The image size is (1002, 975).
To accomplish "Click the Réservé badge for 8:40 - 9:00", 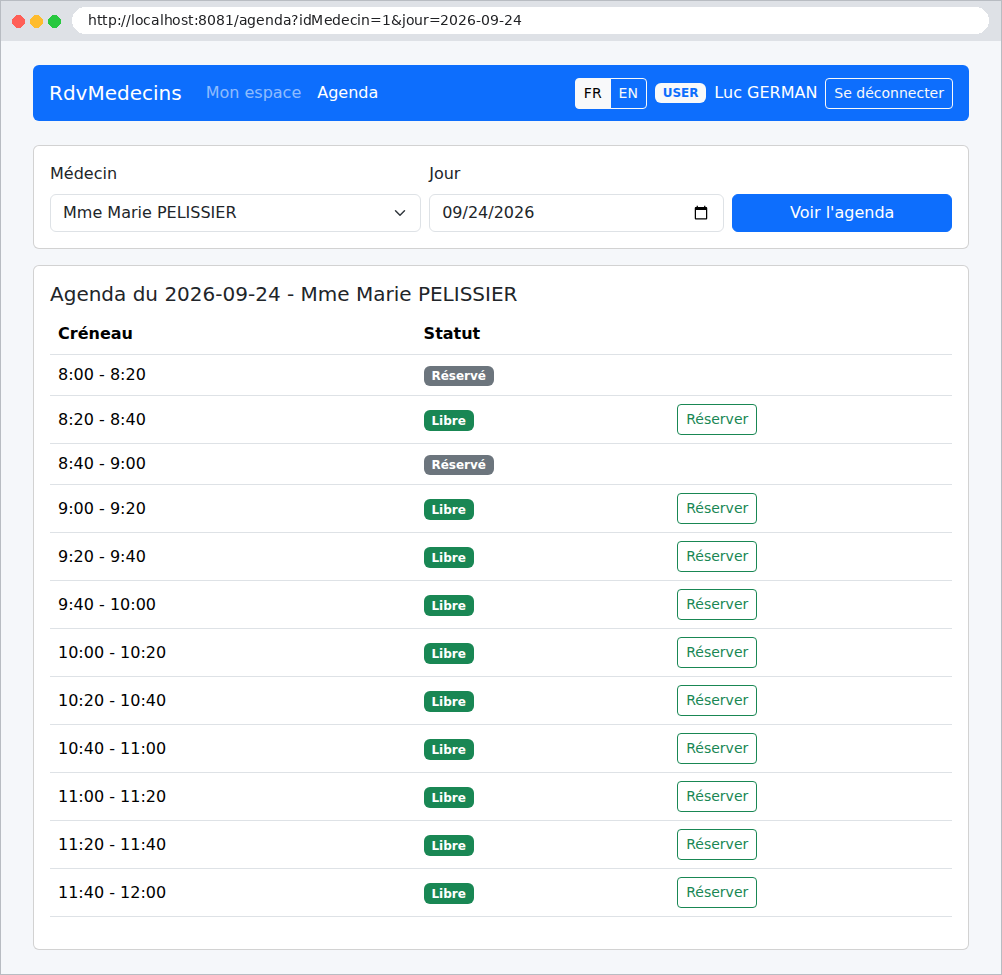I will click(x=459, y=464).
